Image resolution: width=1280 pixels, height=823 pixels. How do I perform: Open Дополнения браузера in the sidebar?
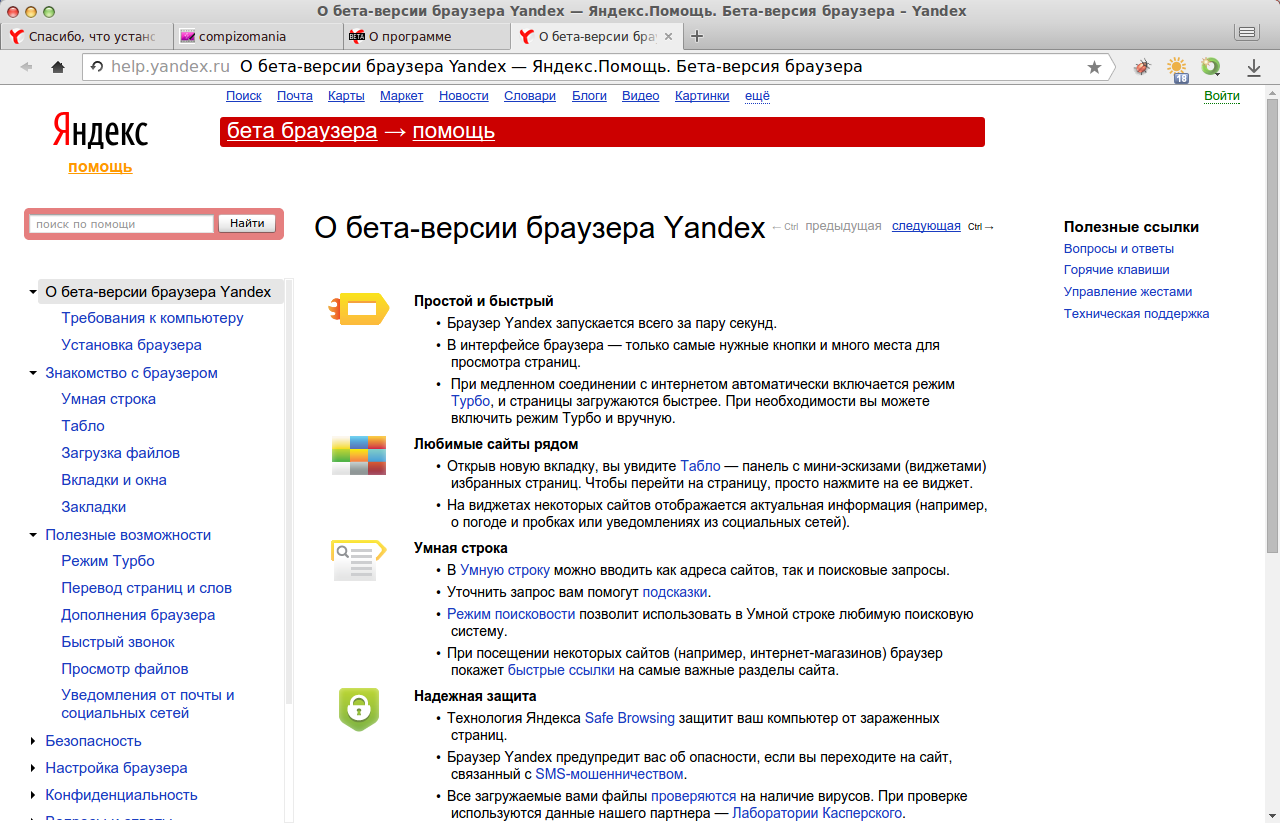click(x=138, y=615)
